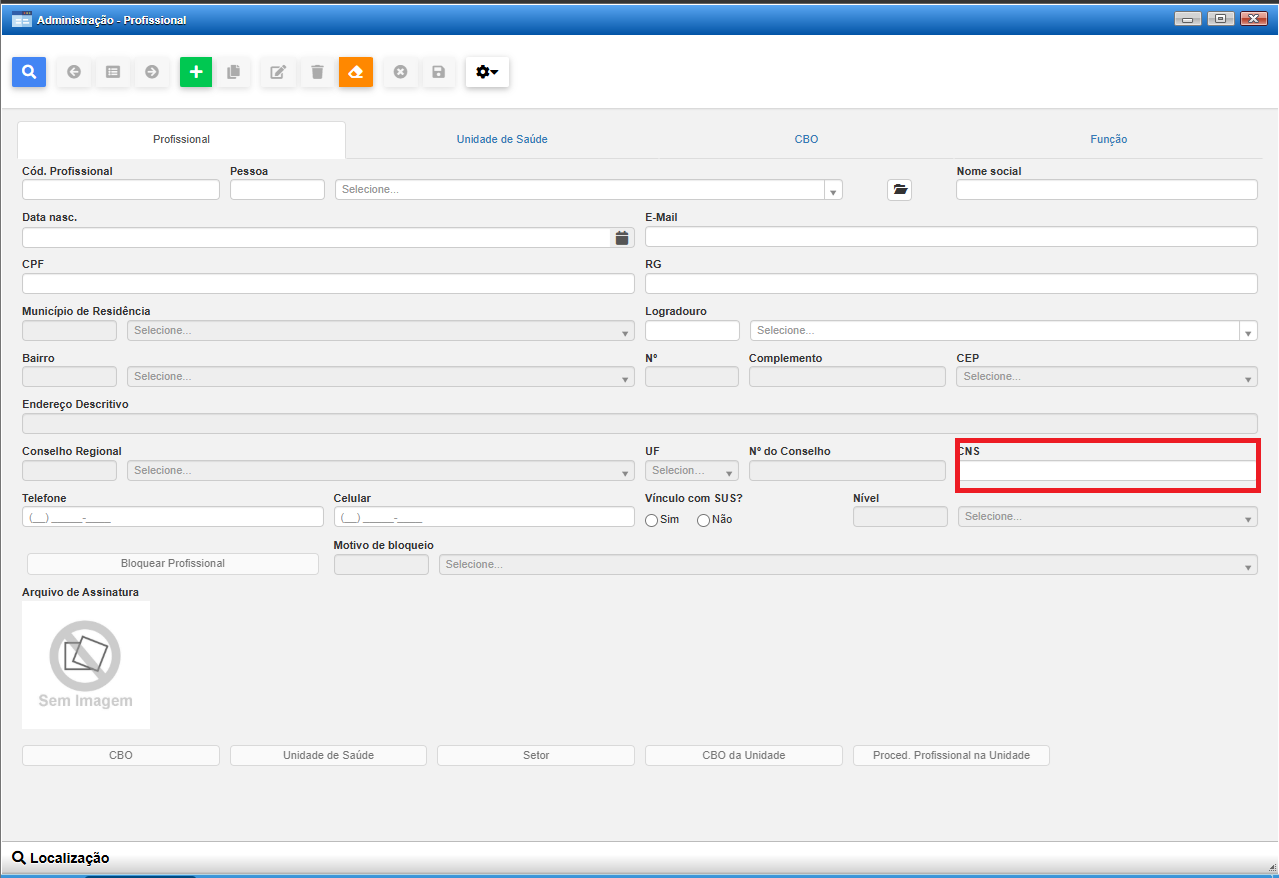Open the folder icon next to Pessoa
Screen dimensions: 1279x878
pos(899,189)
